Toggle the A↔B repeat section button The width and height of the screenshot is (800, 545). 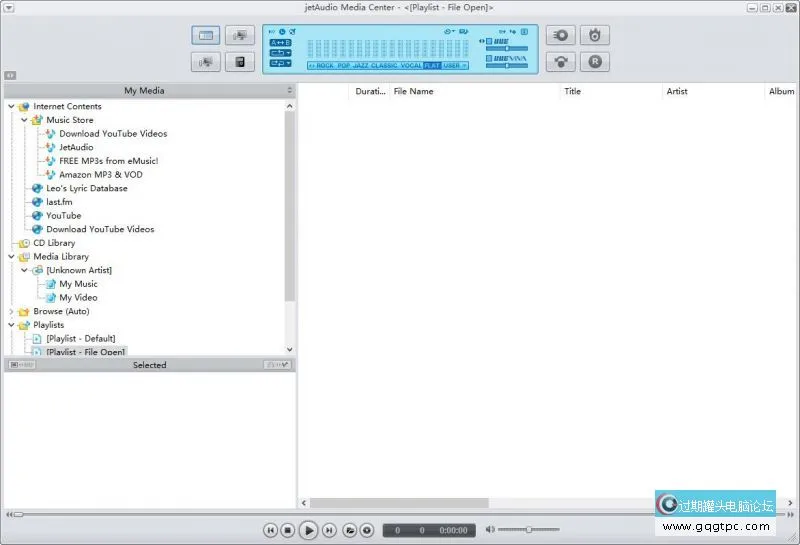[x=281, y=42]
